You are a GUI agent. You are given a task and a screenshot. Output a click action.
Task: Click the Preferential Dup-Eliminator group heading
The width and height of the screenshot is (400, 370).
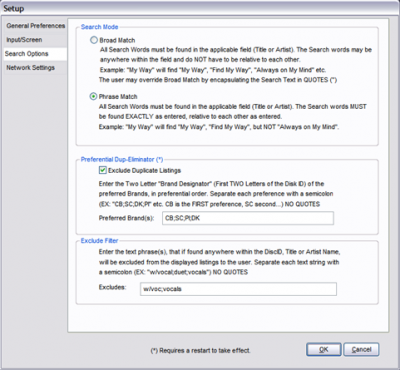click(122, 159)
